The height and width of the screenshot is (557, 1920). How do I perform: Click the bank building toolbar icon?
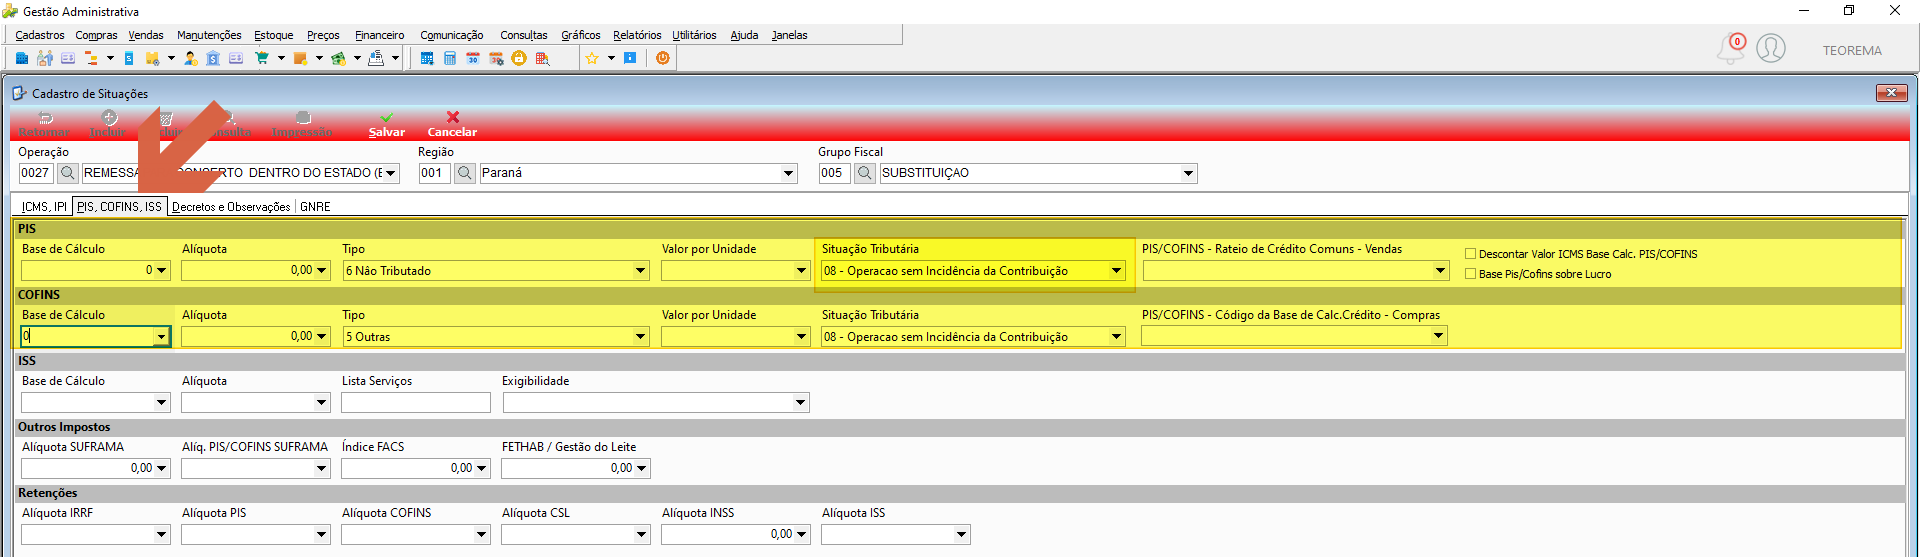(x=213, y=58)
